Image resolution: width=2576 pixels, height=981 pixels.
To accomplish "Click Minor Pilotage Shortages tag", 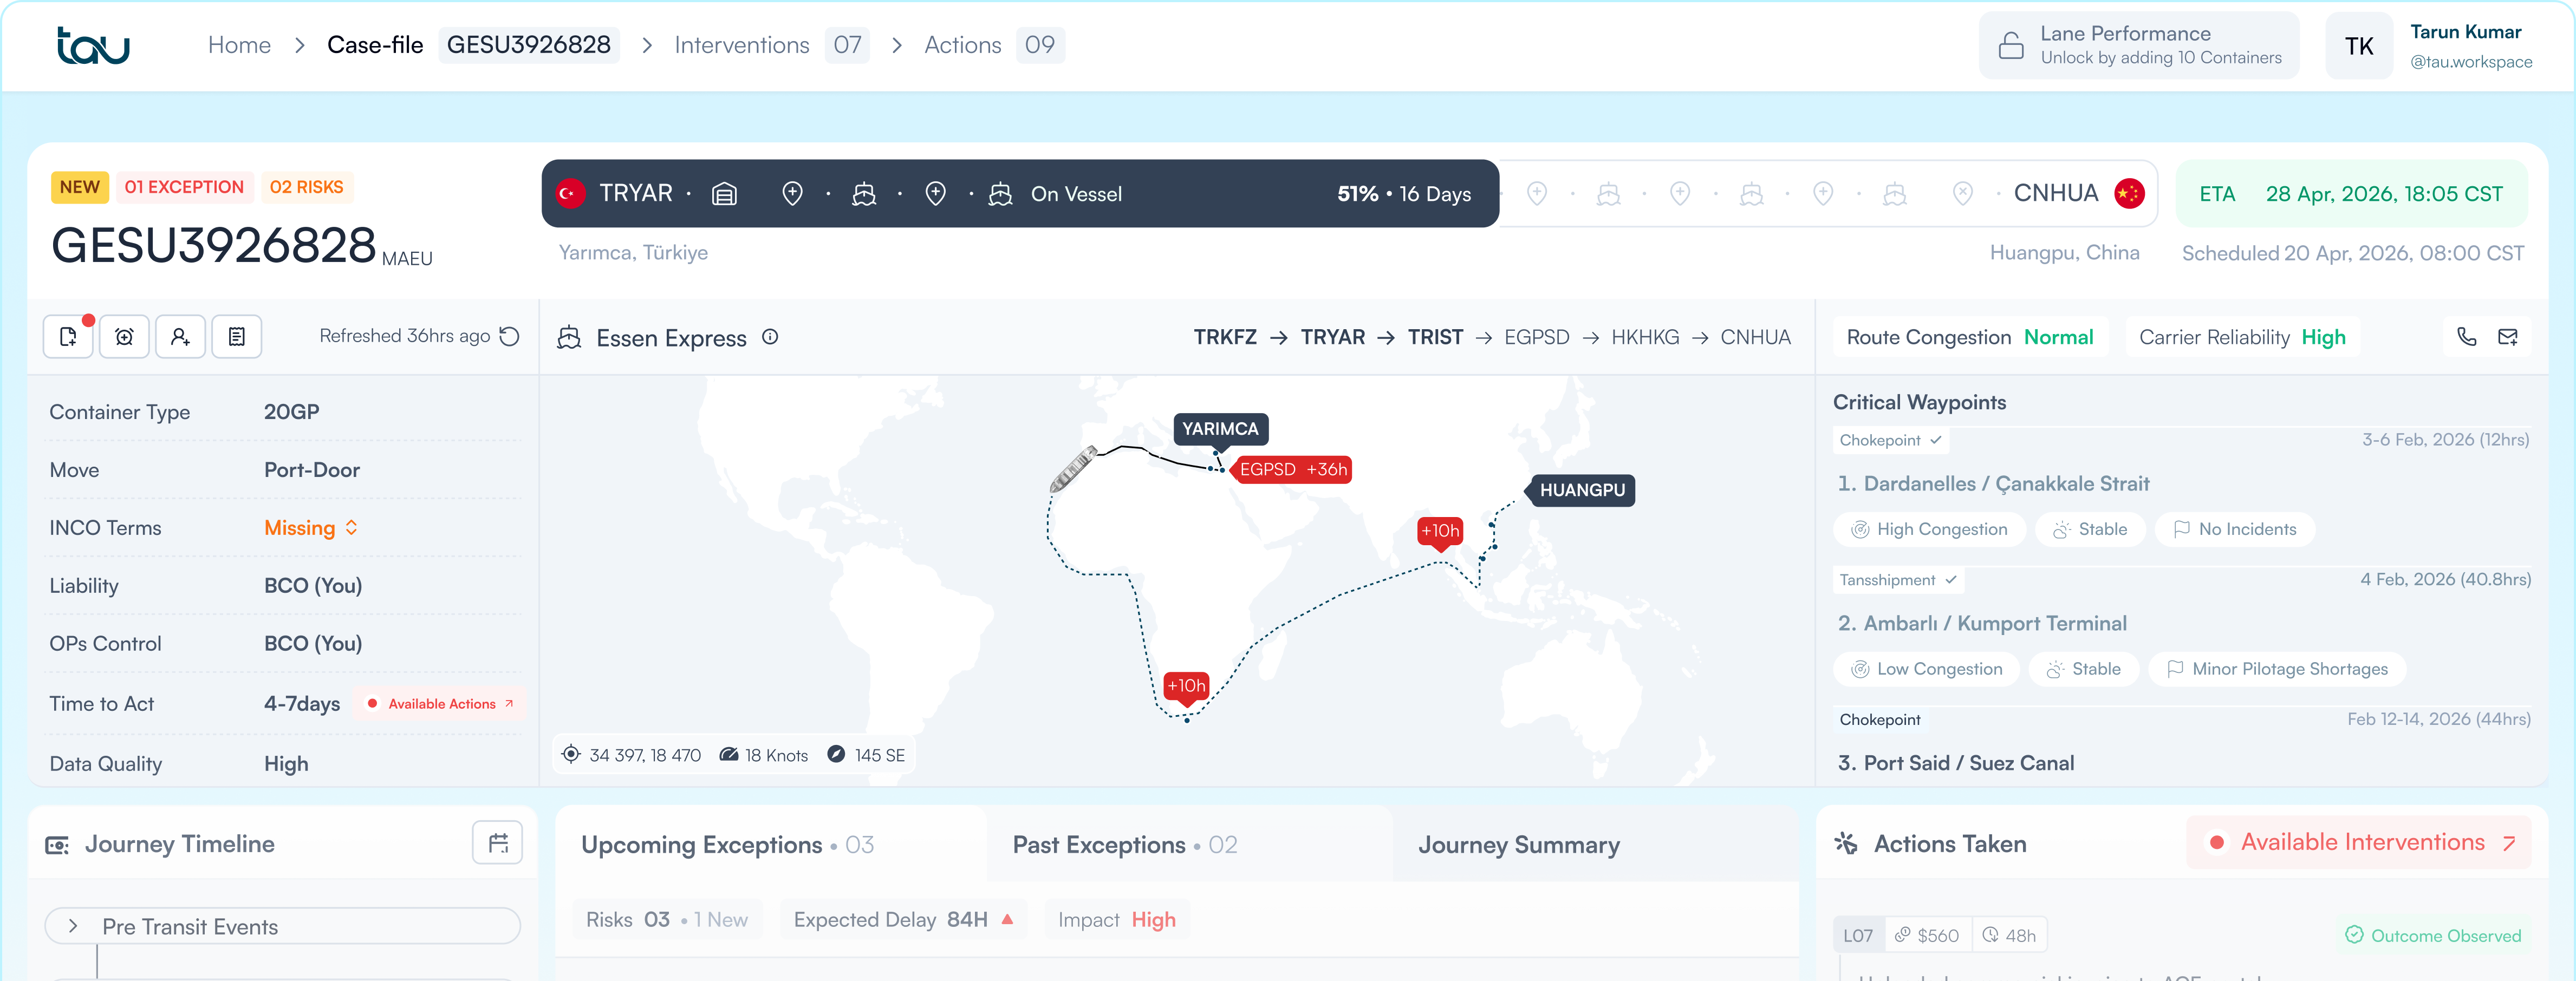I will (x=2277, y=669).
